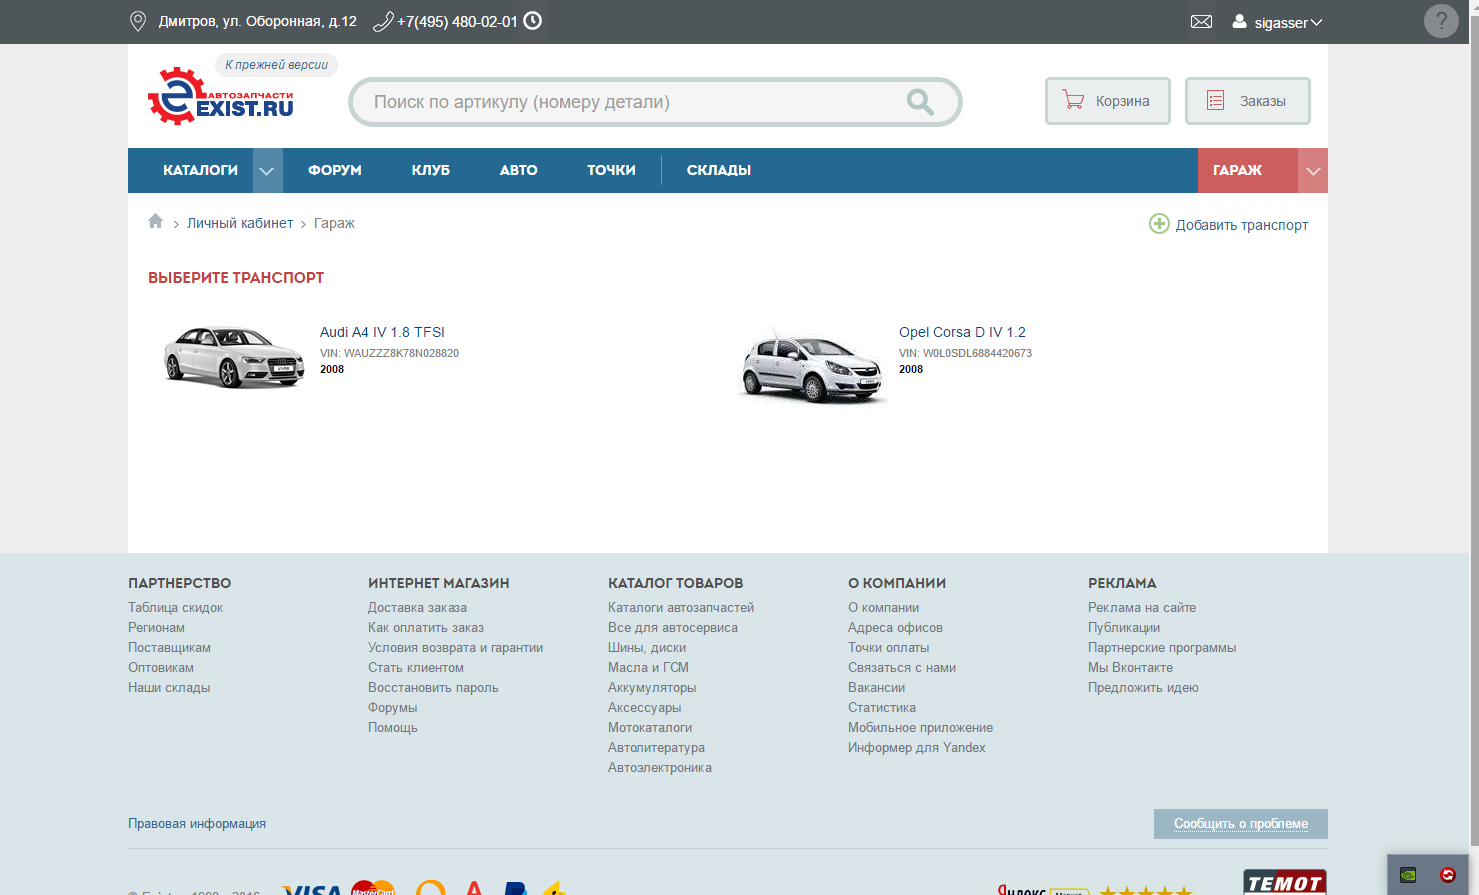Open help with the question mark icon
Image resolution: width=1479 pixels, height=895 pixels.
[x=1441, y=21]
